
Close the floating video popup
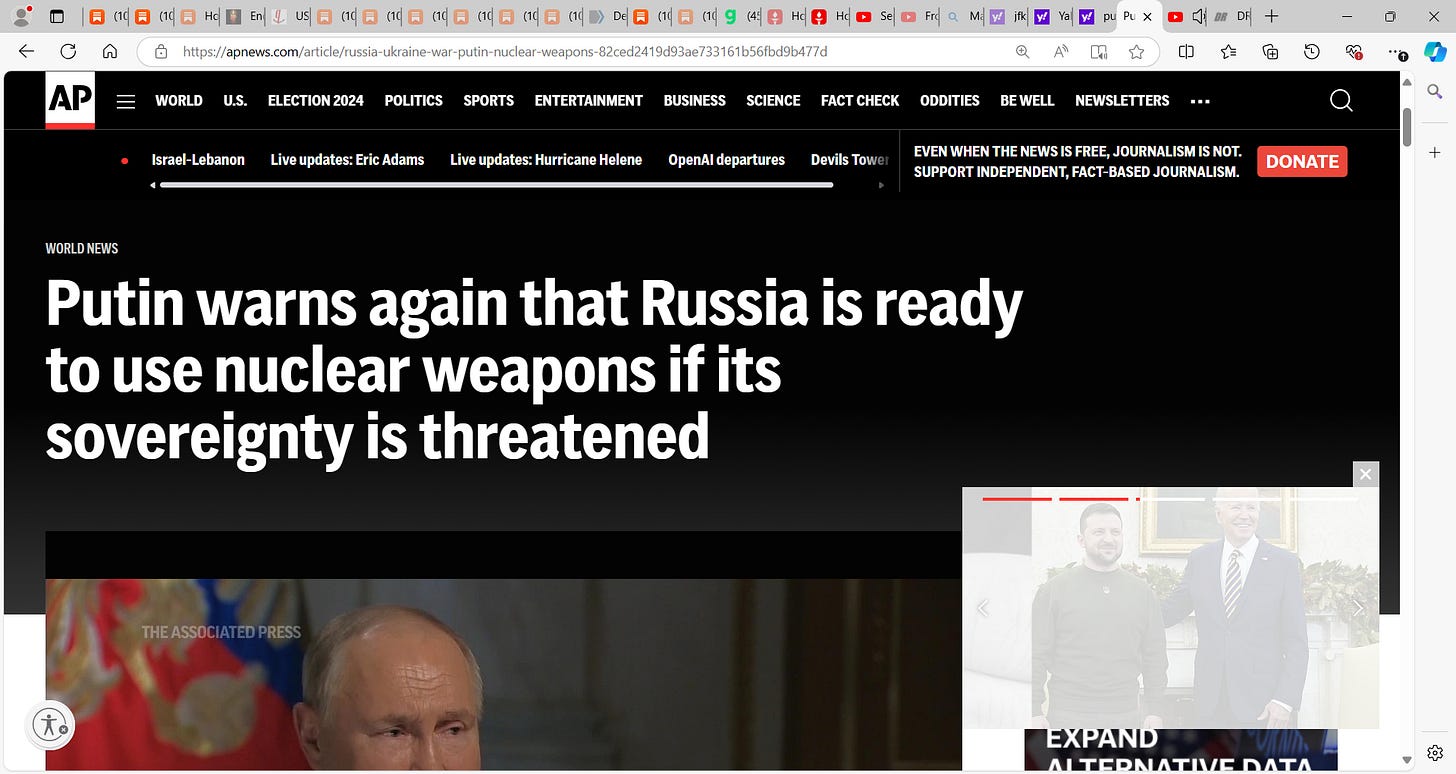tap(1365, 474)
